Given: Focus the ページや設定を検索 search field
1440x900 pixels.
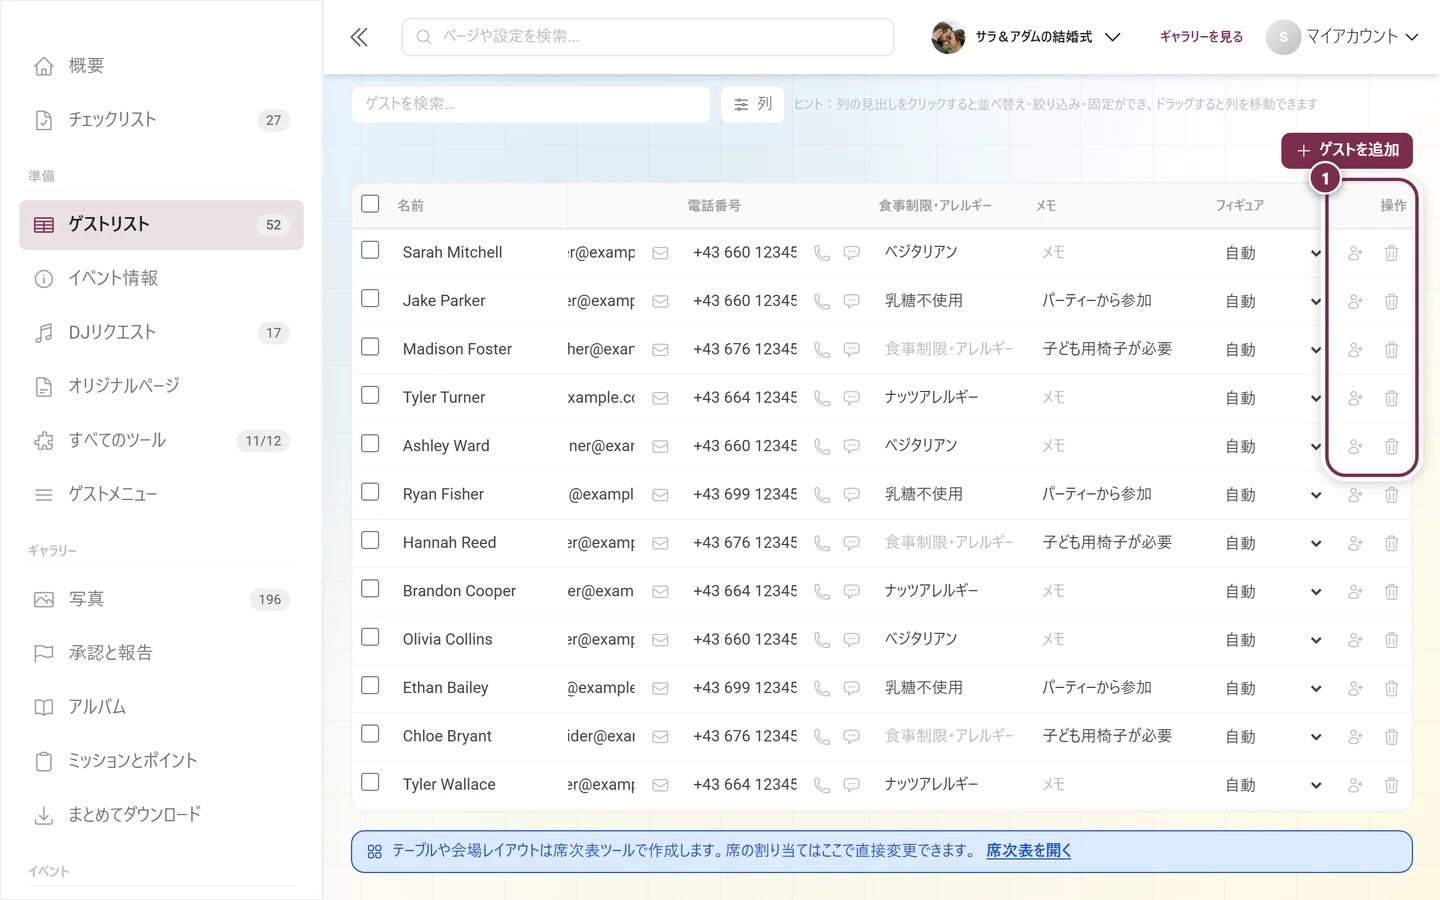Looking at the screenshot, I should [648, 37].
